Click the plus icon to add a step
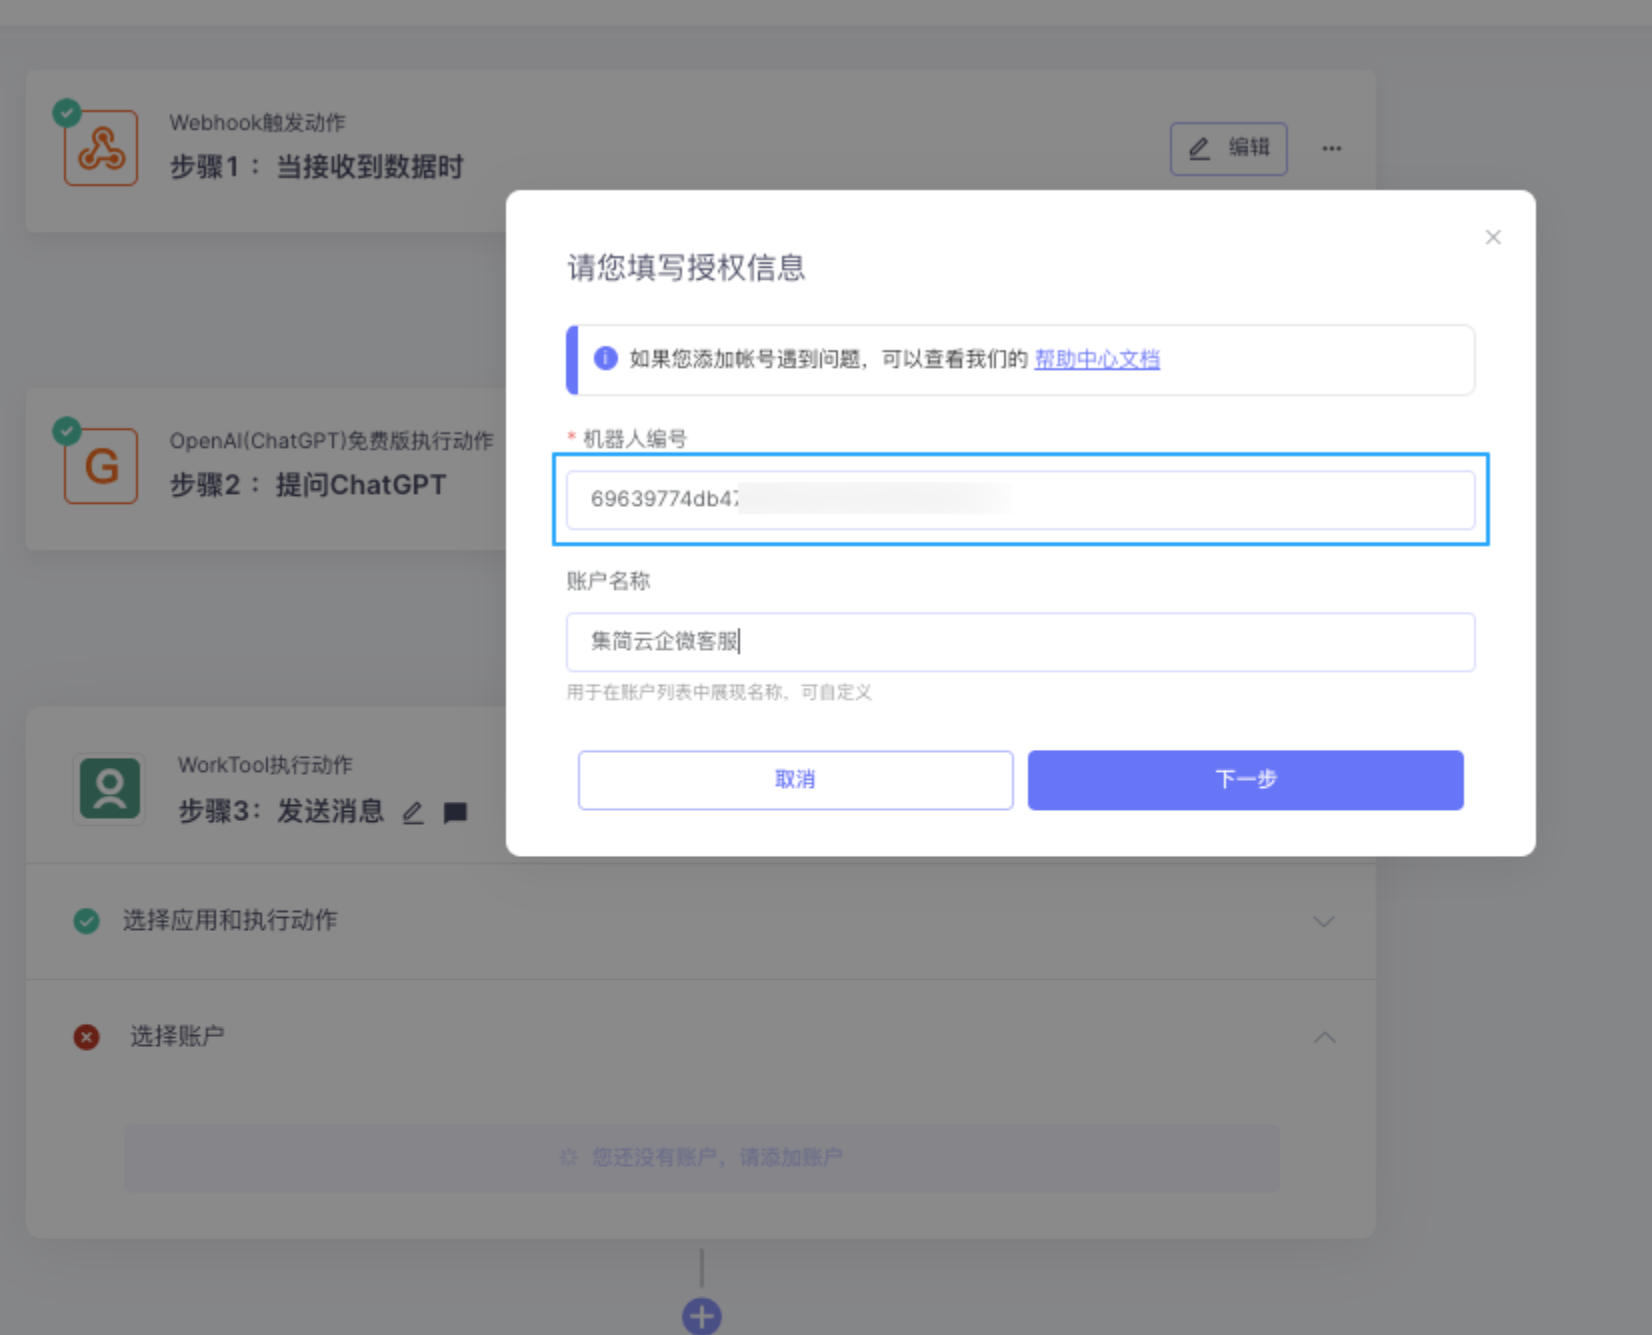1652x1335 pixels. pos(701,1316)
